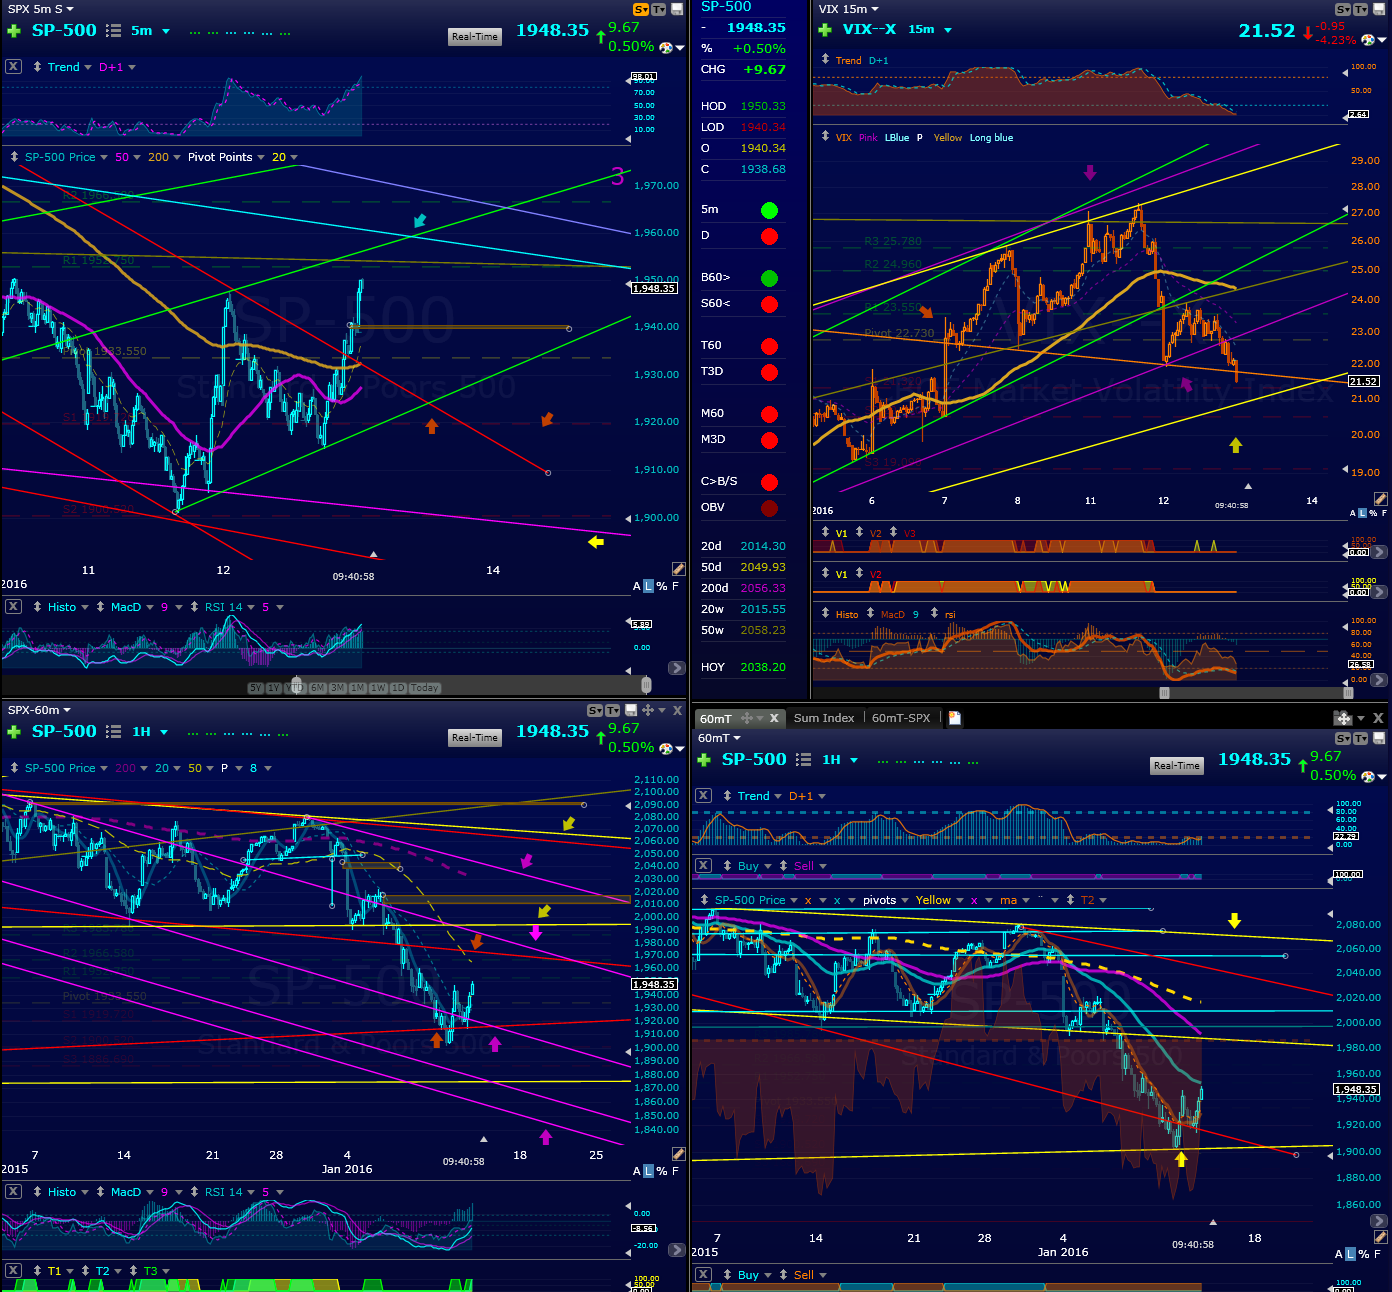
Task: Open the layout folder icon at the 60mT tab bar's right
Action: 1343,718
